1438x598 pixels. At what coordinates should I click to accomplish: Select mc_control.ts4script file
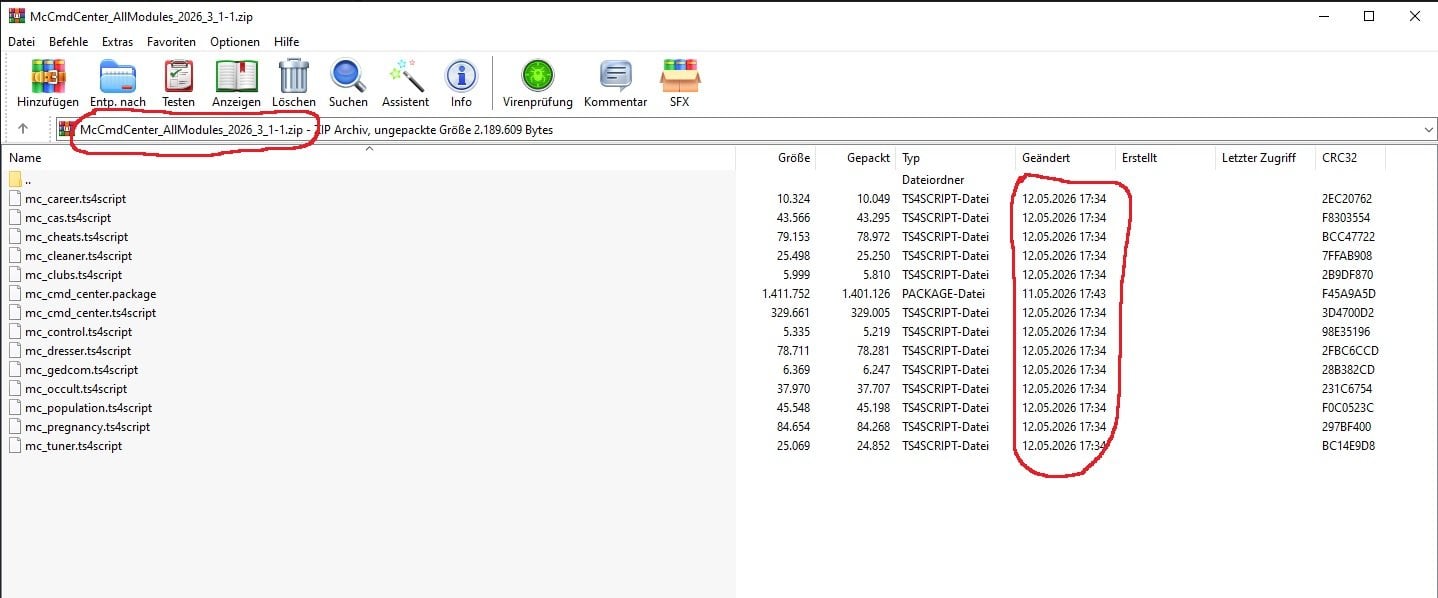pos(78,332)
